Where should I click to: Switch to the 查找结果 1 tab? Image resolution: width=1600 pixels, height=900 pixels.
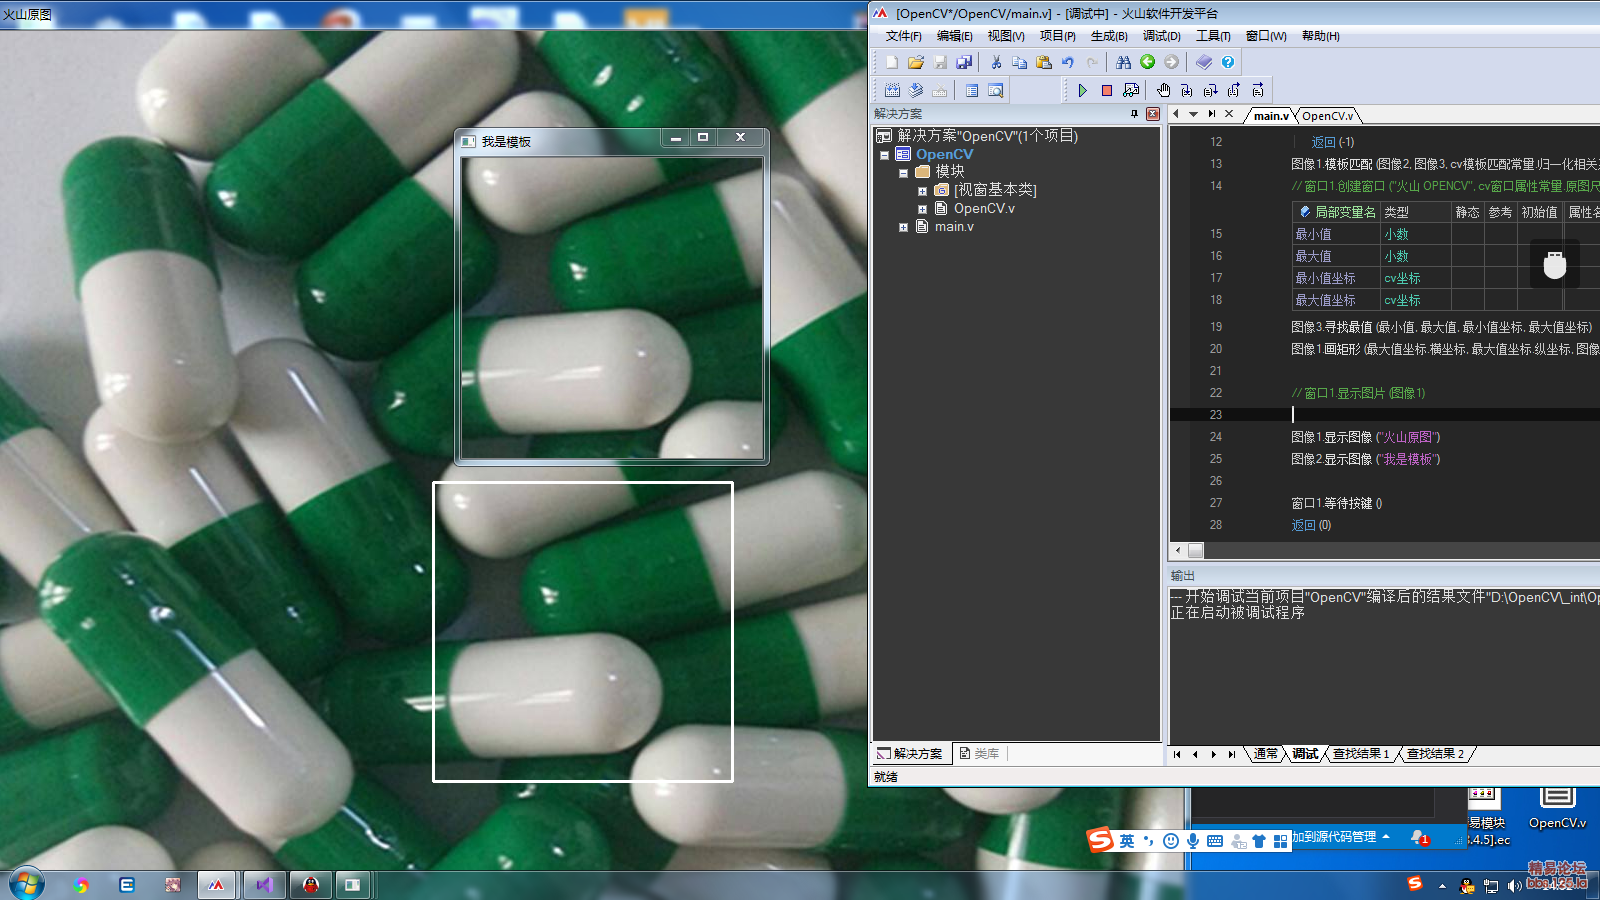[1360, 754]
